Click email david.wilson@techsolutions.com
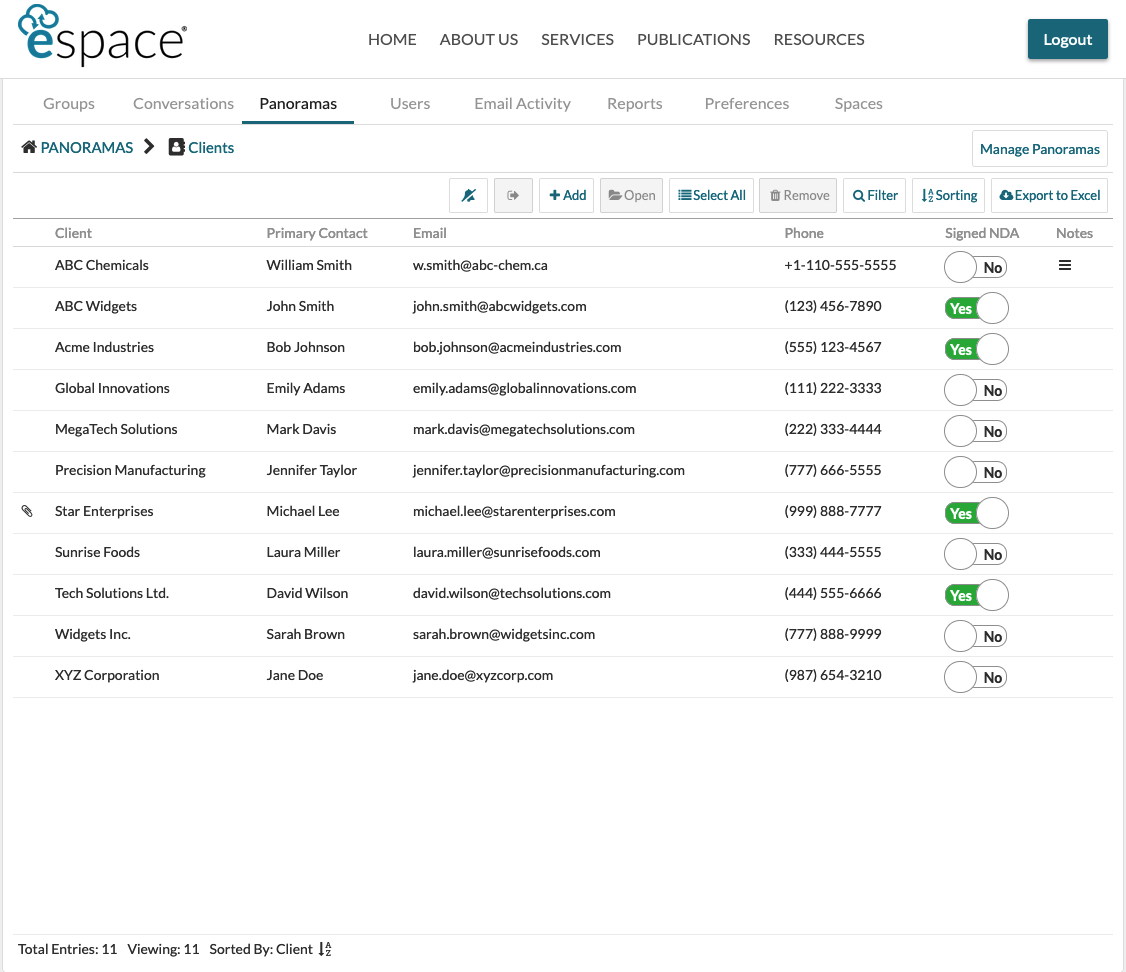The image size is (1126, 972). pos(511,592)
